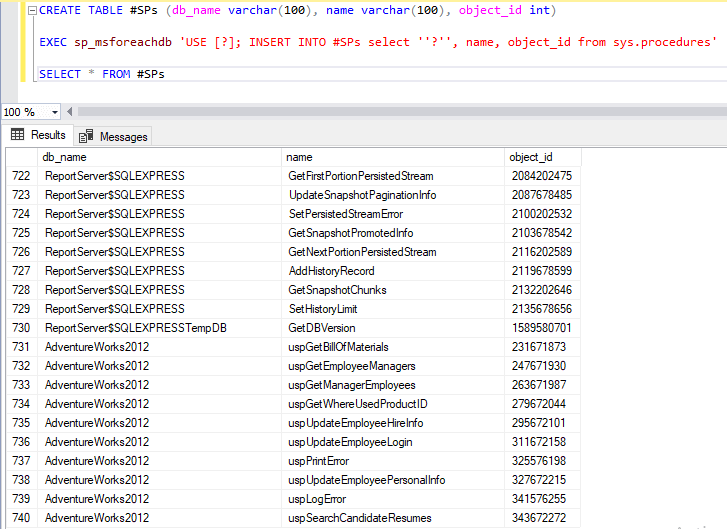Image resolution: width=727 pixels, height=529 pixels.
Task: Click the grid corner to select all cells
Action: click(x=21, y=157)
